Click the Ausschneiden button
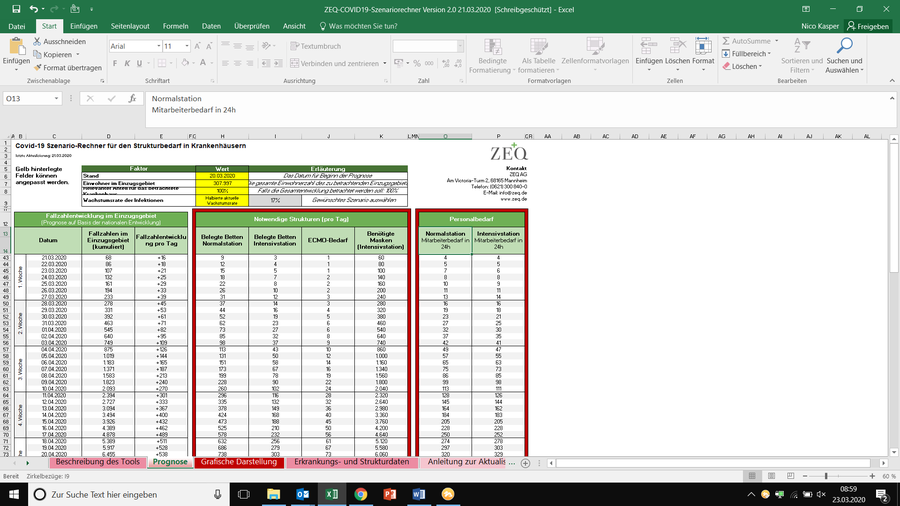900x506 pixels. pyautogui.click(x=59, y=41)
